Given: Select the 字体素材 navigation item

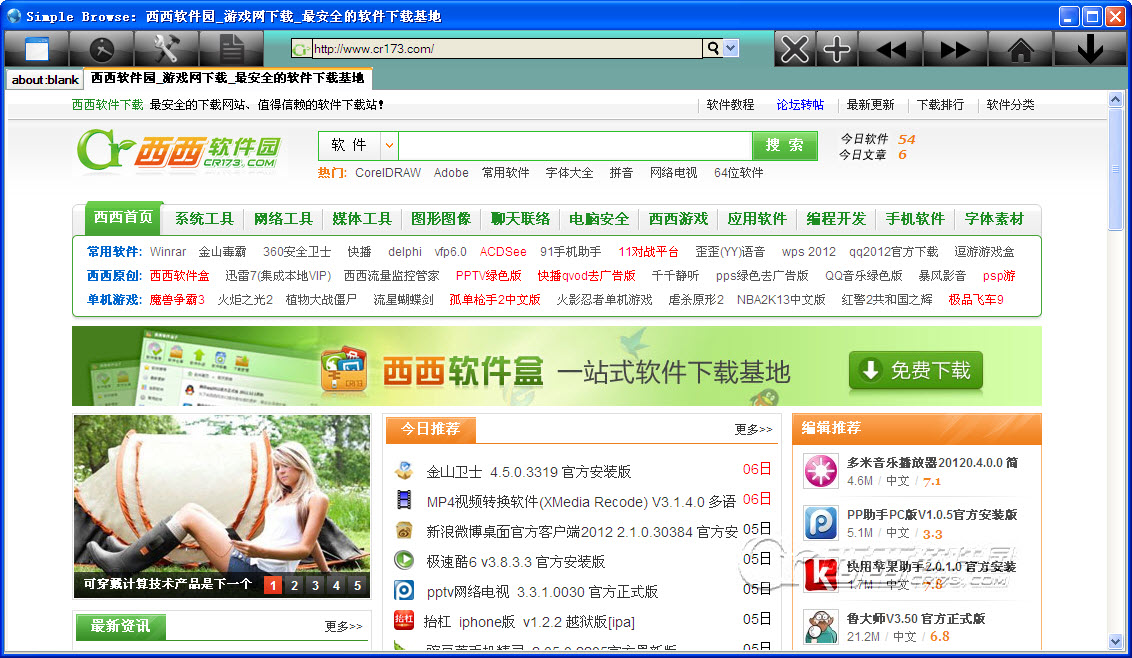Looking at the screenshot, I should click(x=994, y=219).
